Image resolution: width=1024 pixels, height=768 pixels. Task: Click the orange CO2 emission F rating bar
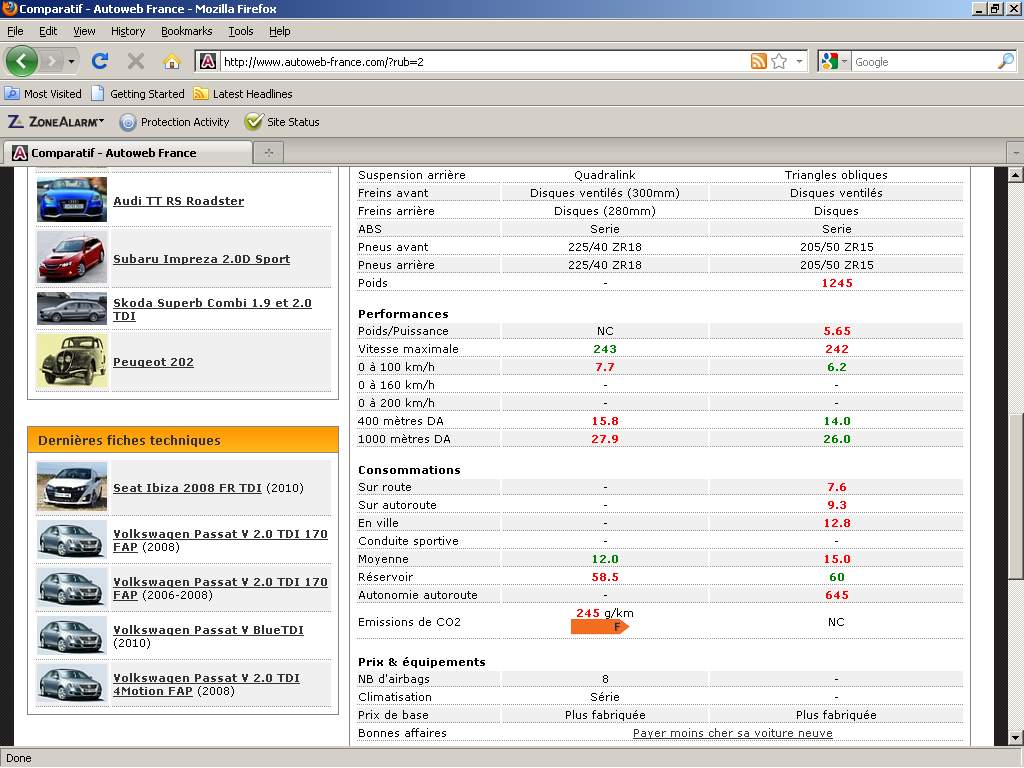[599, 627]
